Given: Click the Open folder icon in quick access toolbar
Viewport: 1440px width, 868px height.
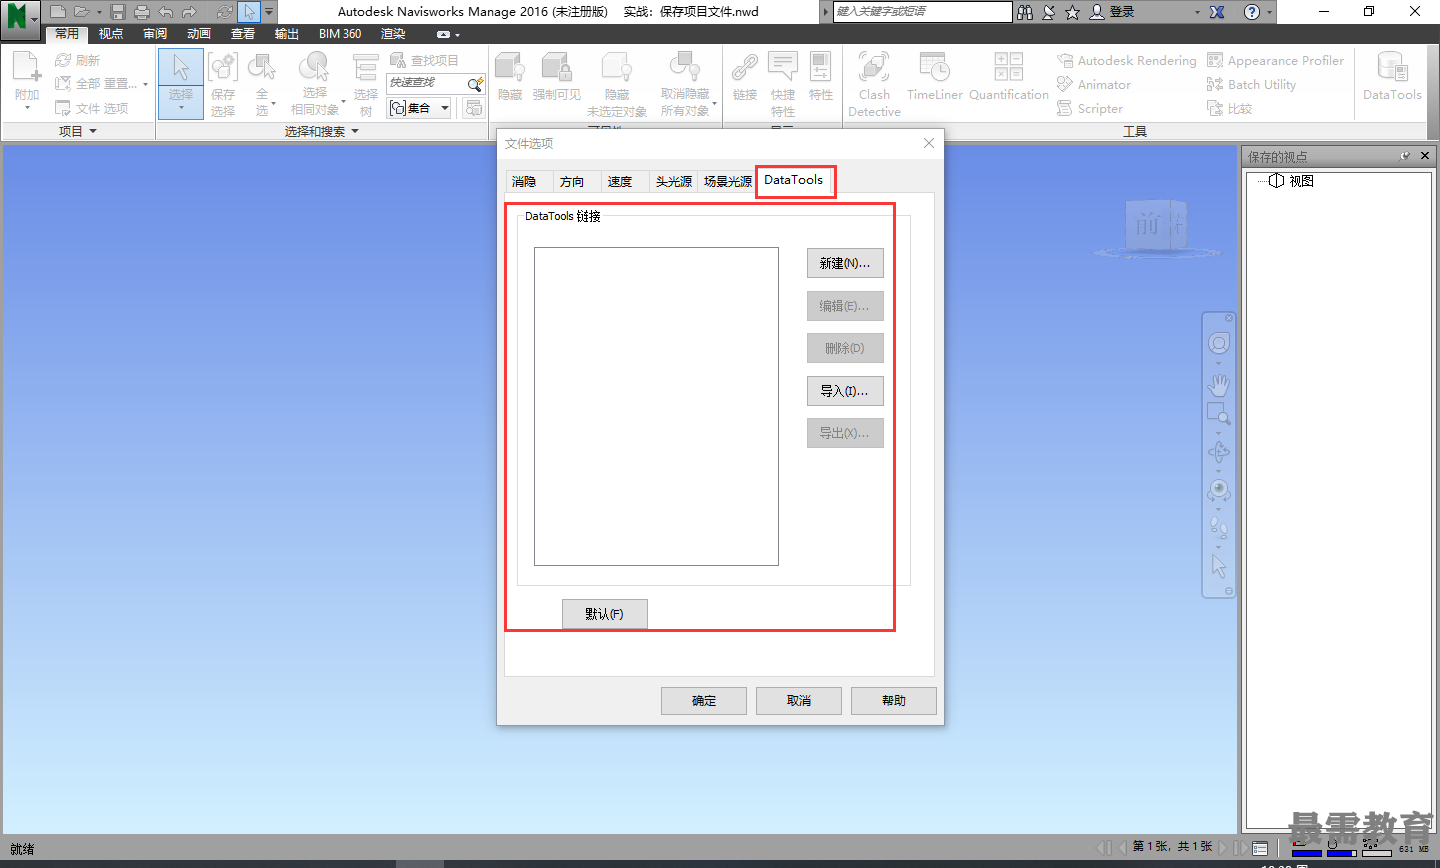Looking at the screenshot, I should [x=81, y=12].
